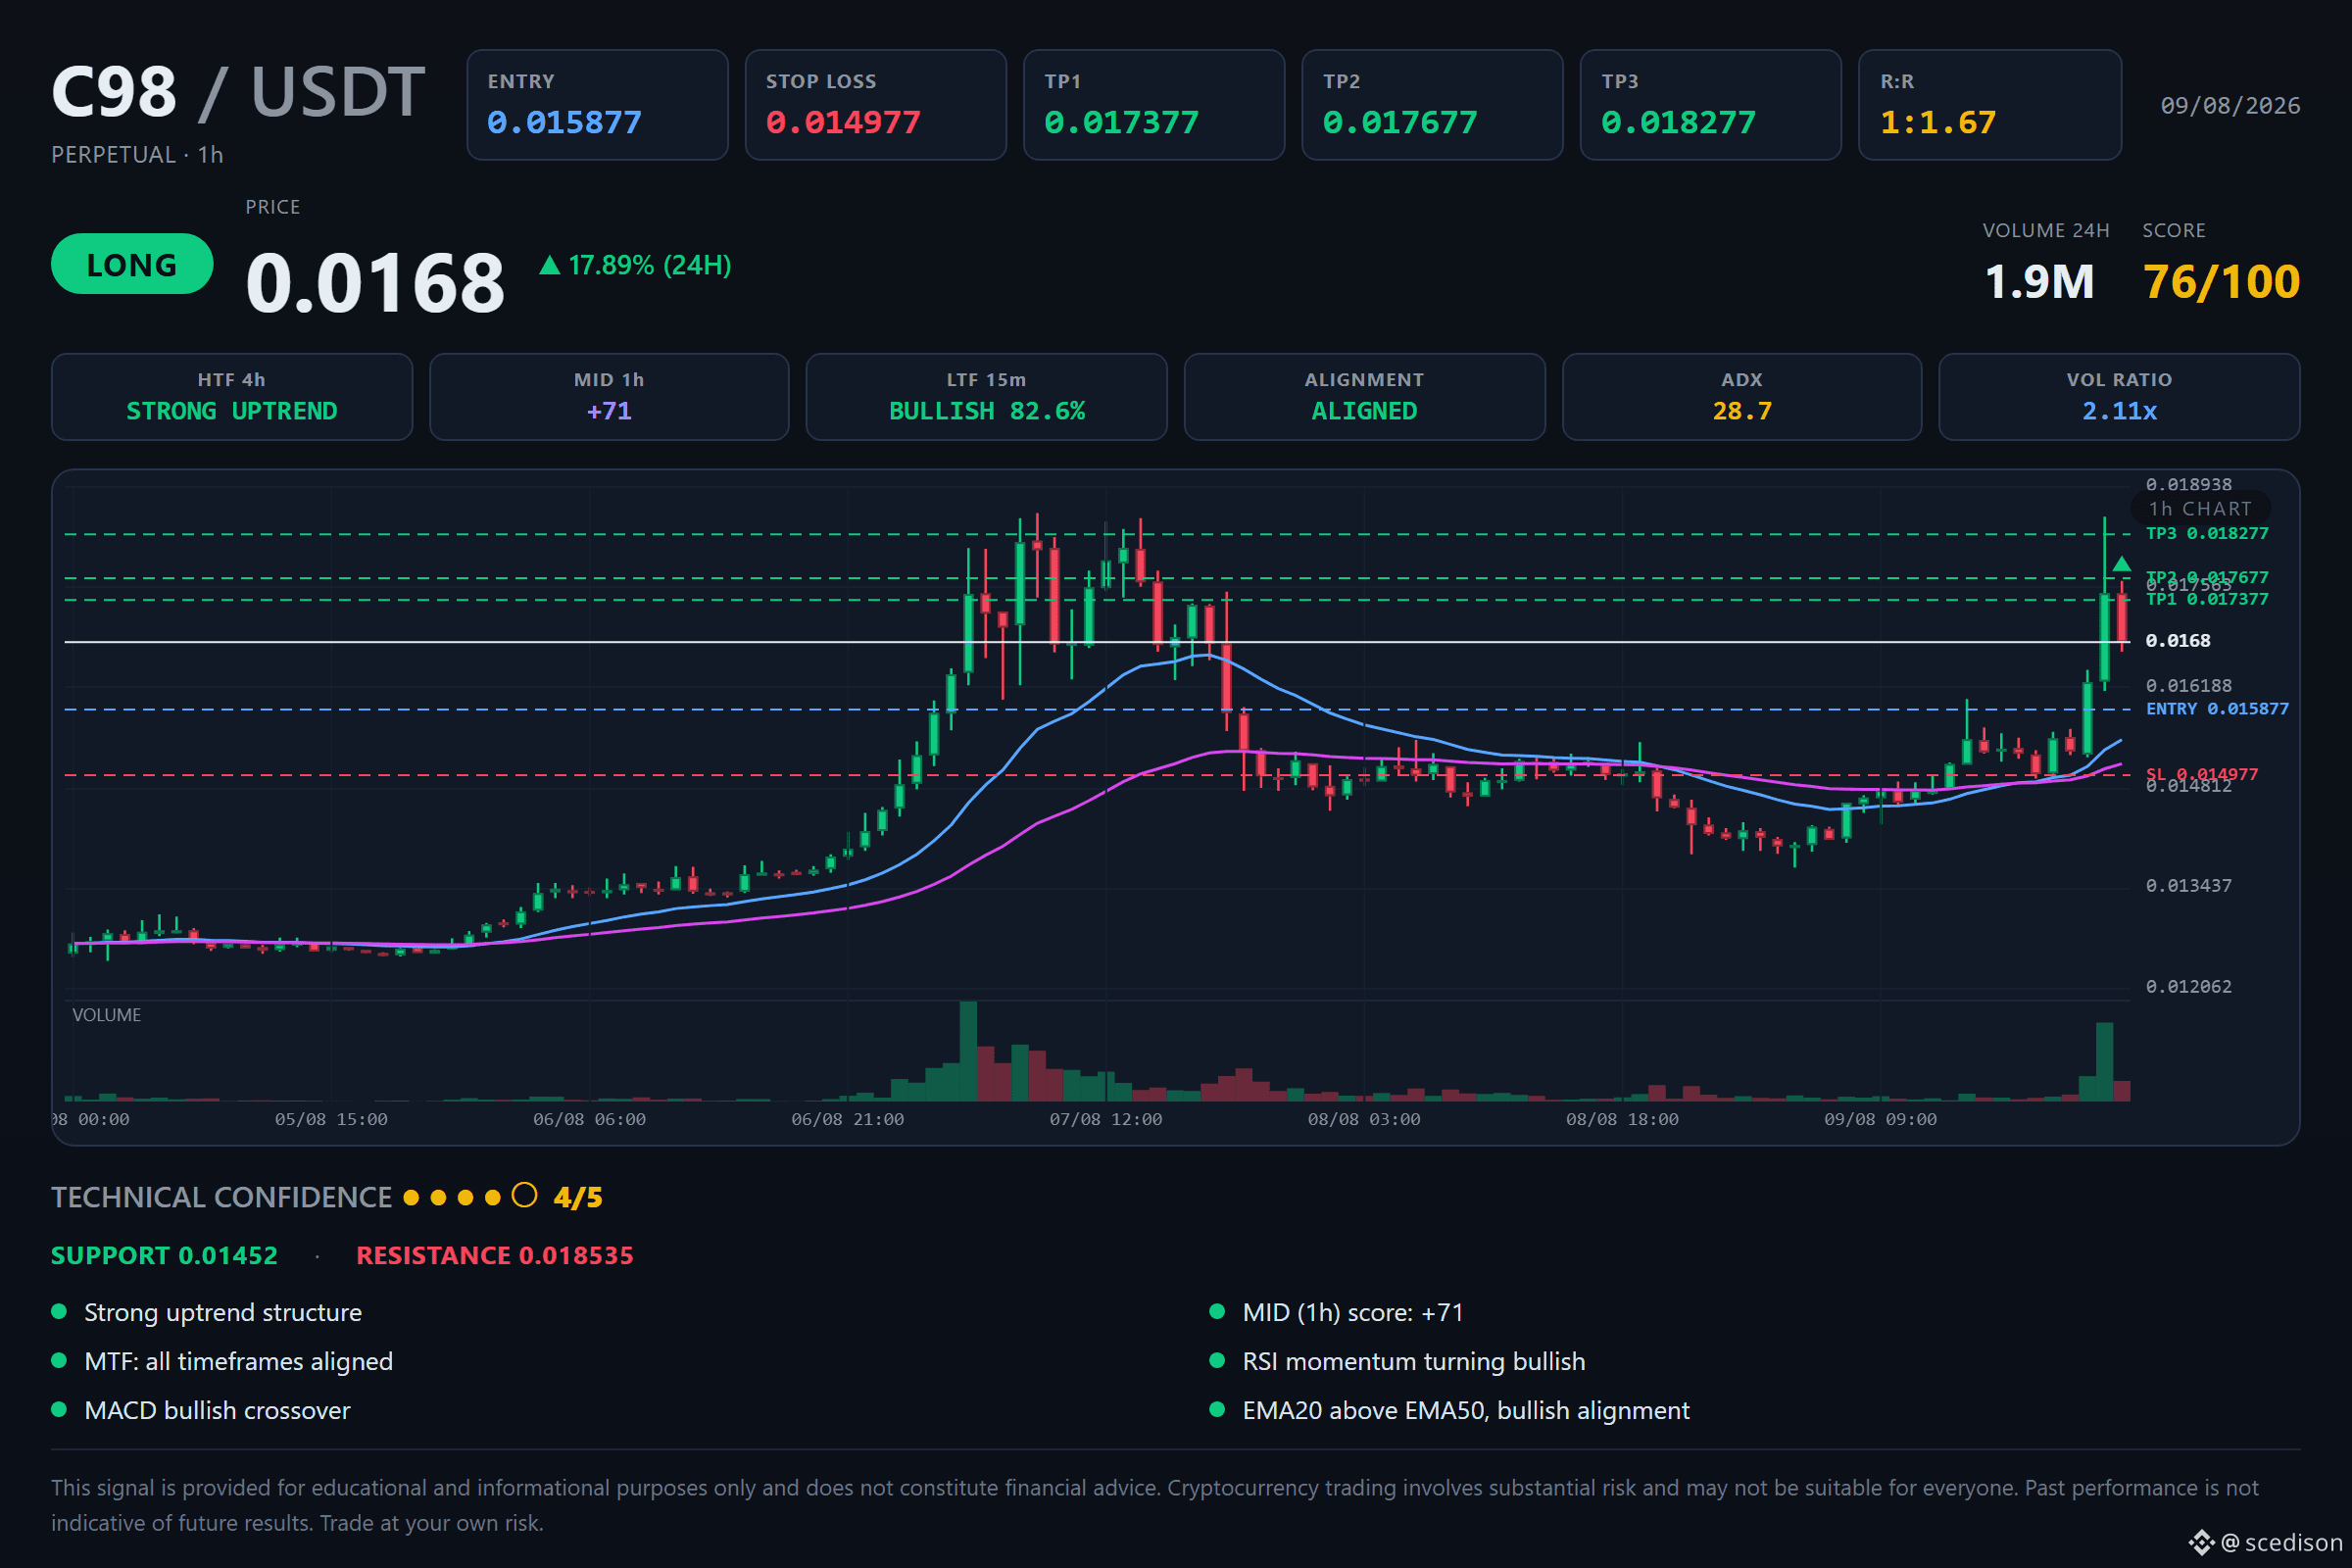2352x1568 pixels.
Task: Click the "06/08 06:00" time axis label
Action: pyautogui.click(x=589, y=1120)
